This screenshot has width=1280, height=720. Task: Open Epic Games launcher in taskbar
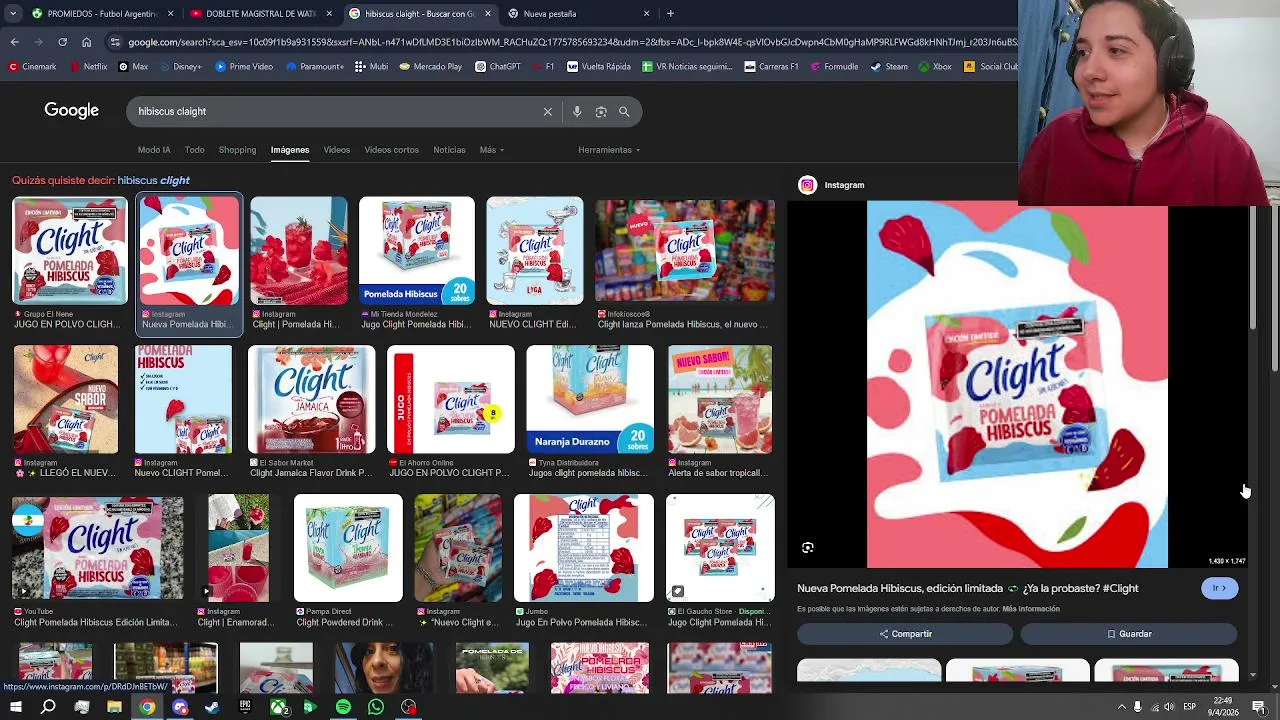(245, 707)
